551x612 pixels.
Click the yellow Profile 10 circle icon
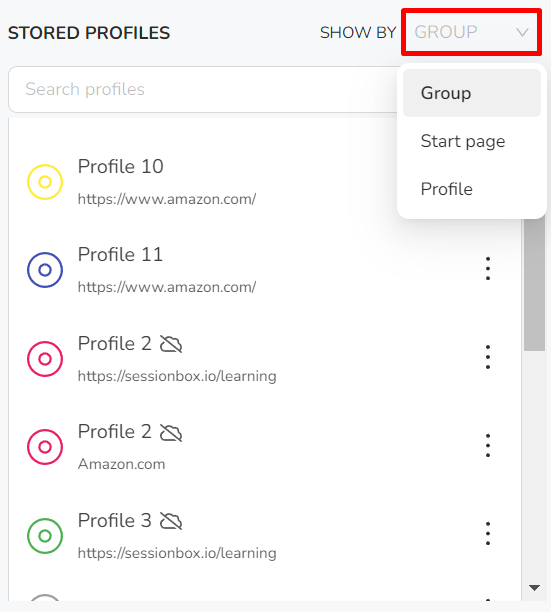tap(45, 182)
